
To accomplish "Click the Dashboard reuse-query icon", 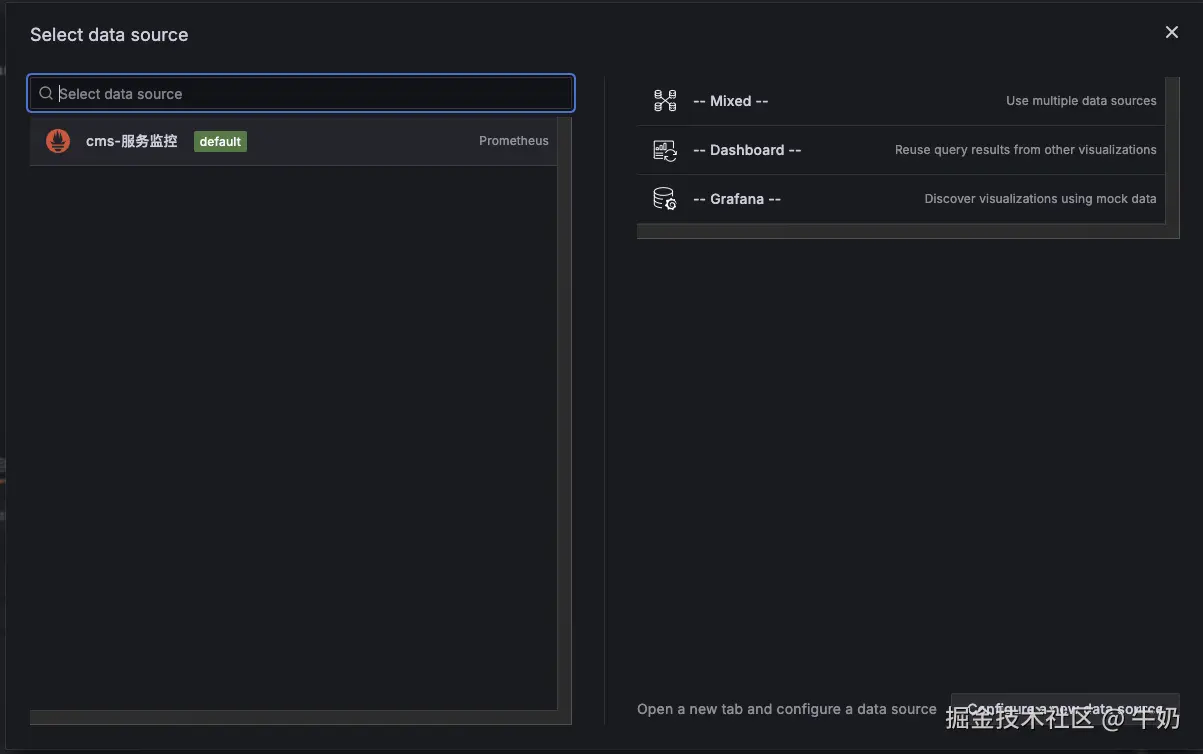I will coord(664,148).
